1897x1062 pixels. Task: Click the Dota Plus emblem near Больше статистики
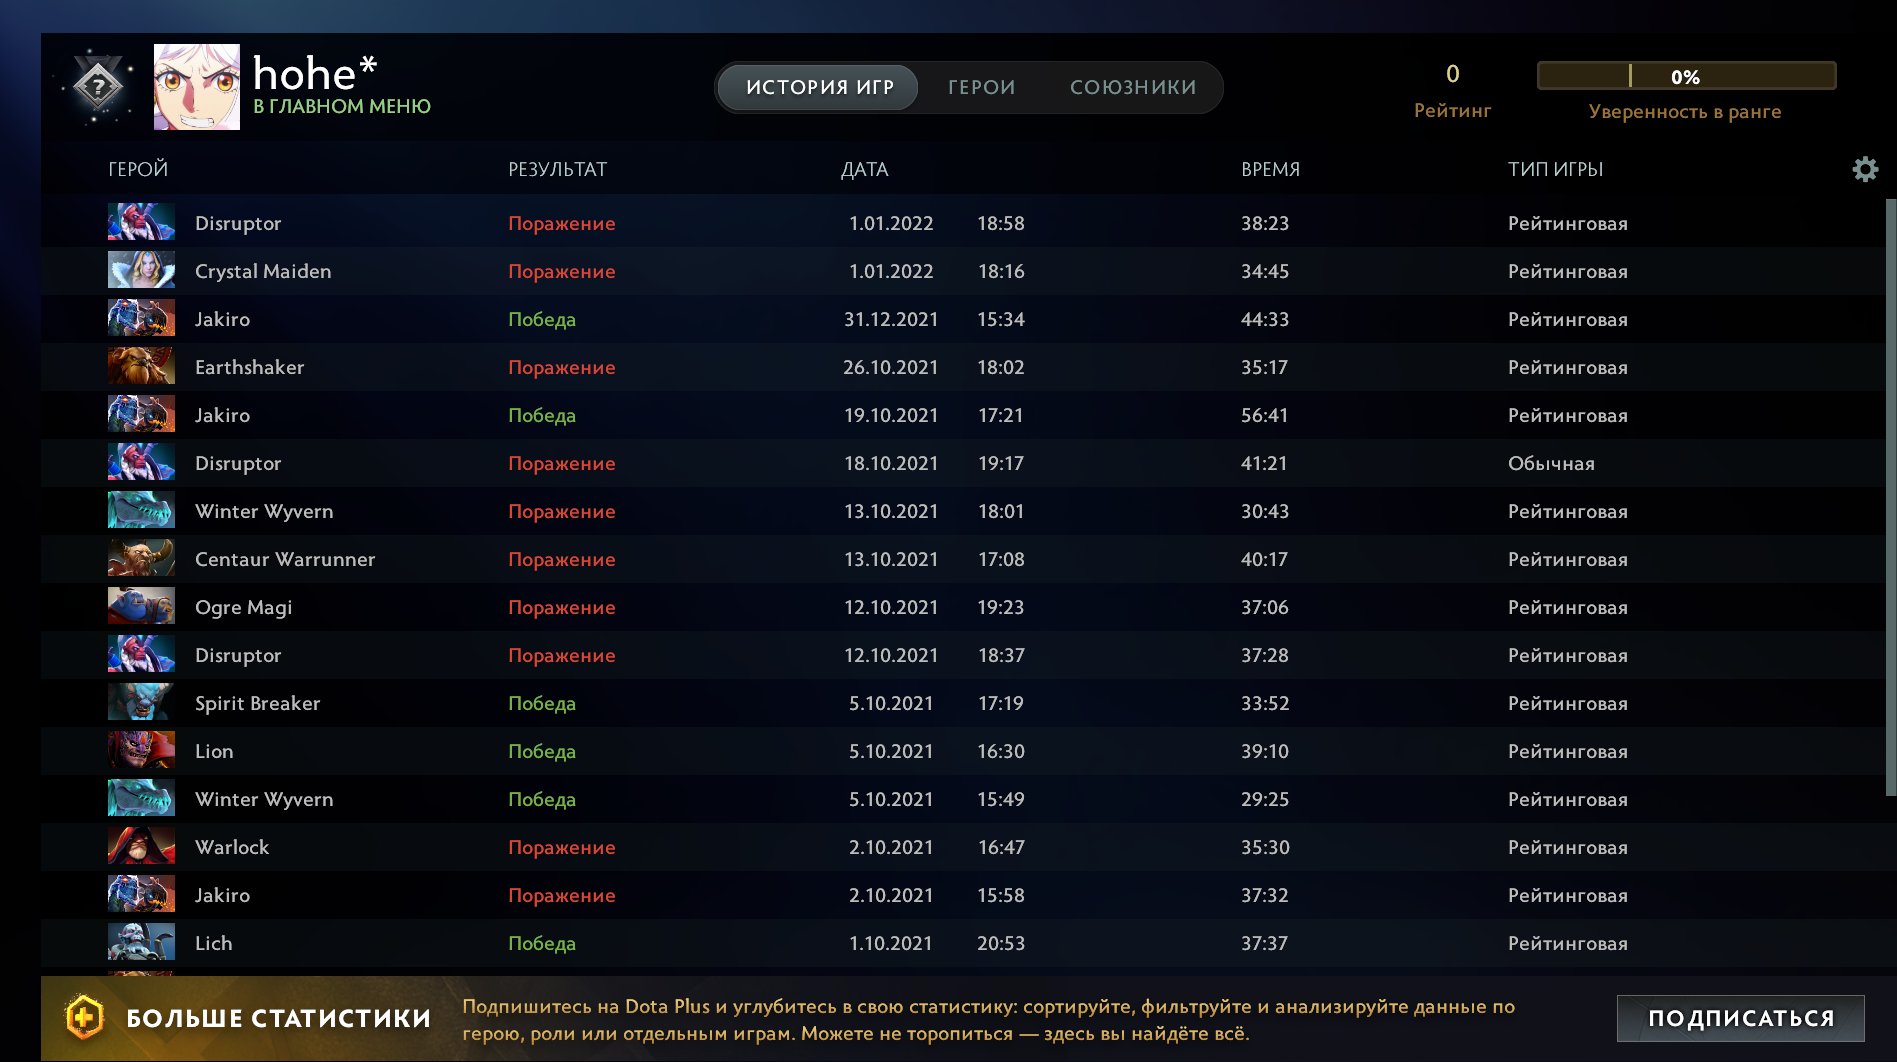(x=84, y=1018)
